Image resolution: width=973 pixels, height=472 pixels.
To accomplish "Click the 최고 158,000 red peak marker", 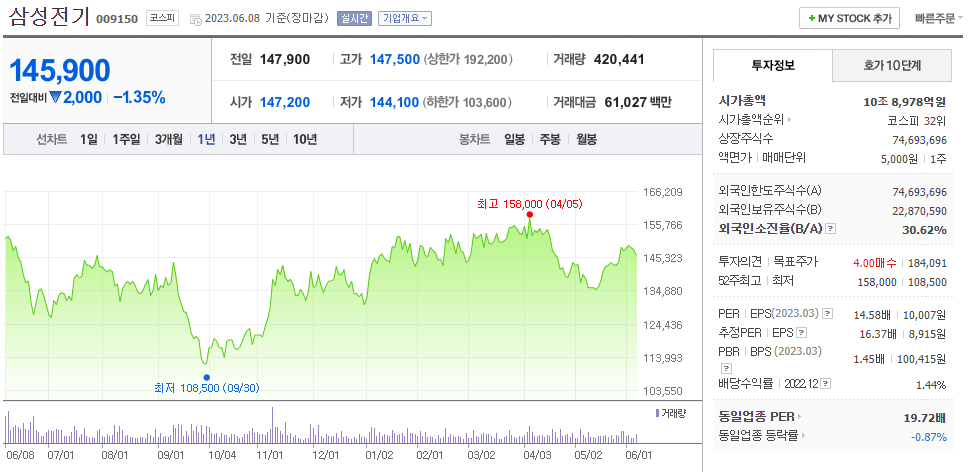I will click(x=529, y=215).
